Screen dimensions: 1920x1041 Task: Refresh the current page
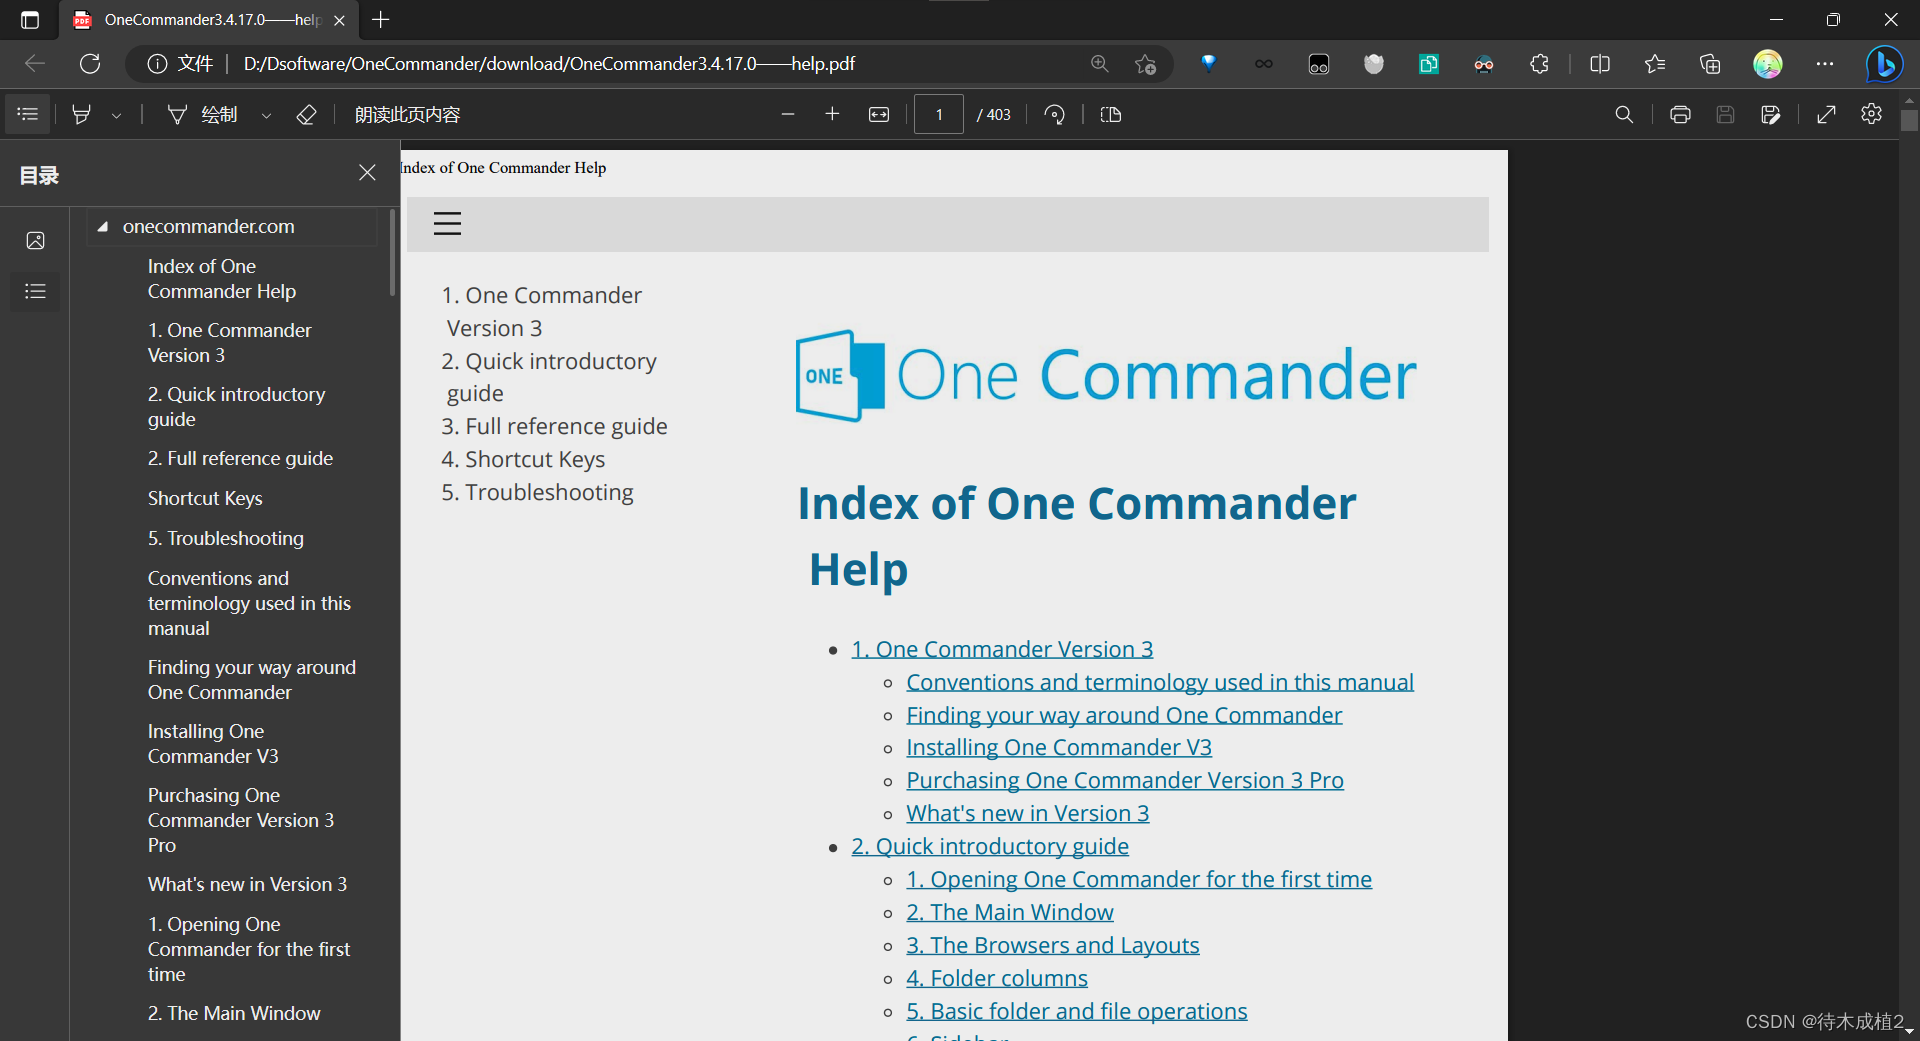click(x=90, y=64)
